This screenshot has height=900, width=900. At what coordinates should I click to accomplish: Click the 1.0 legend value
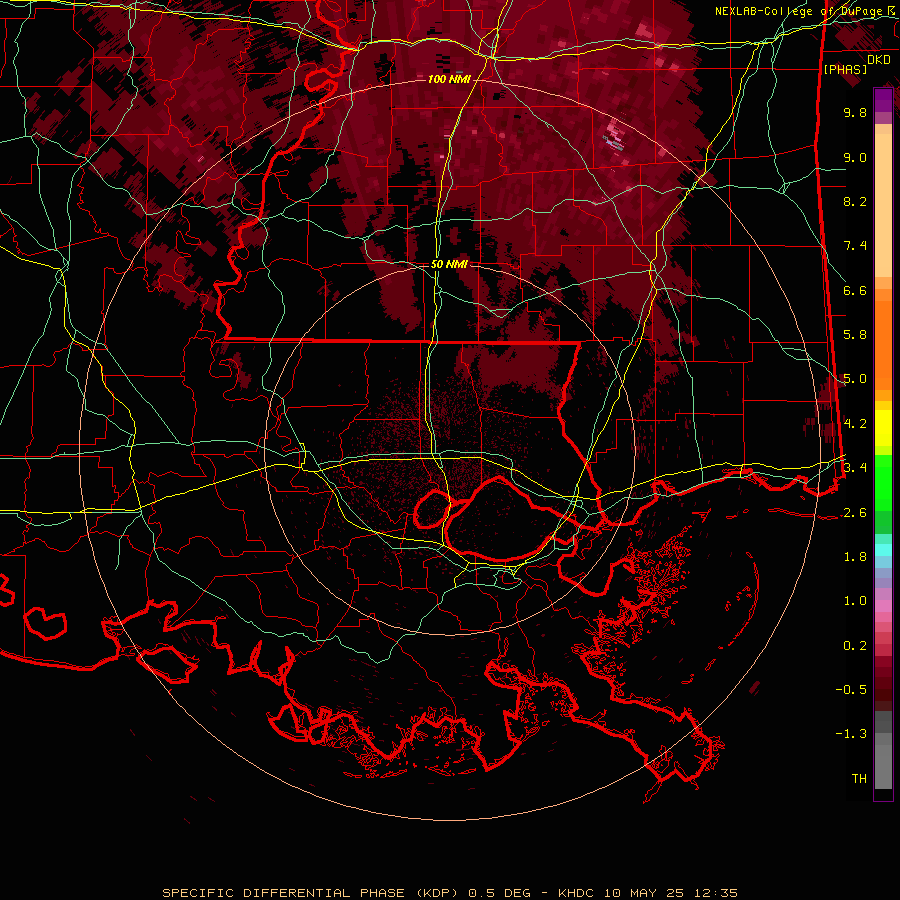point(855,601)
